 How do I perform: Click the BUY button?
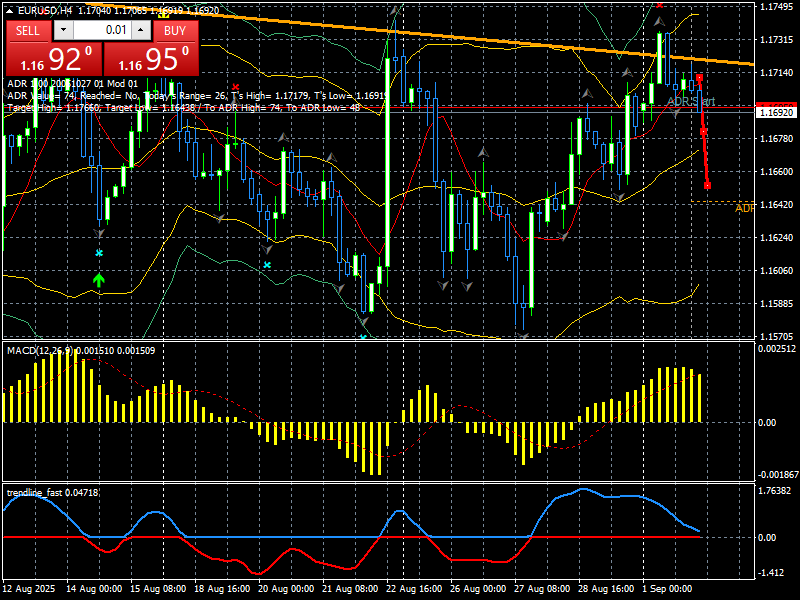click(175, 31)
